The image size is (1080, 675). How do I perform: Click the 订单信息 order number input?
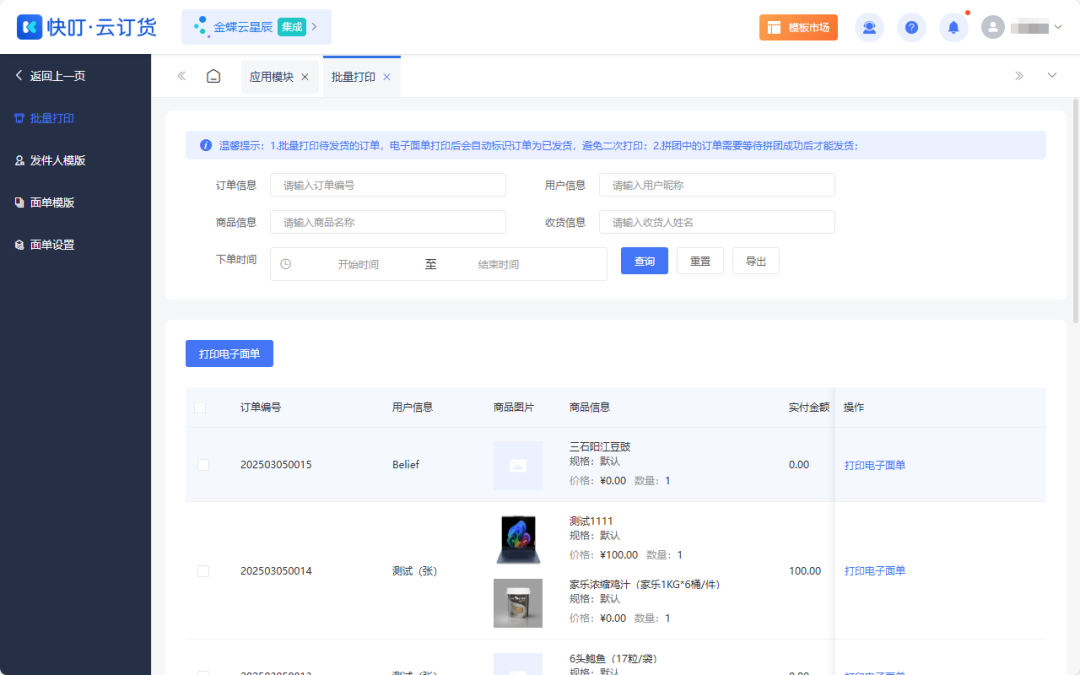point(387,185)
